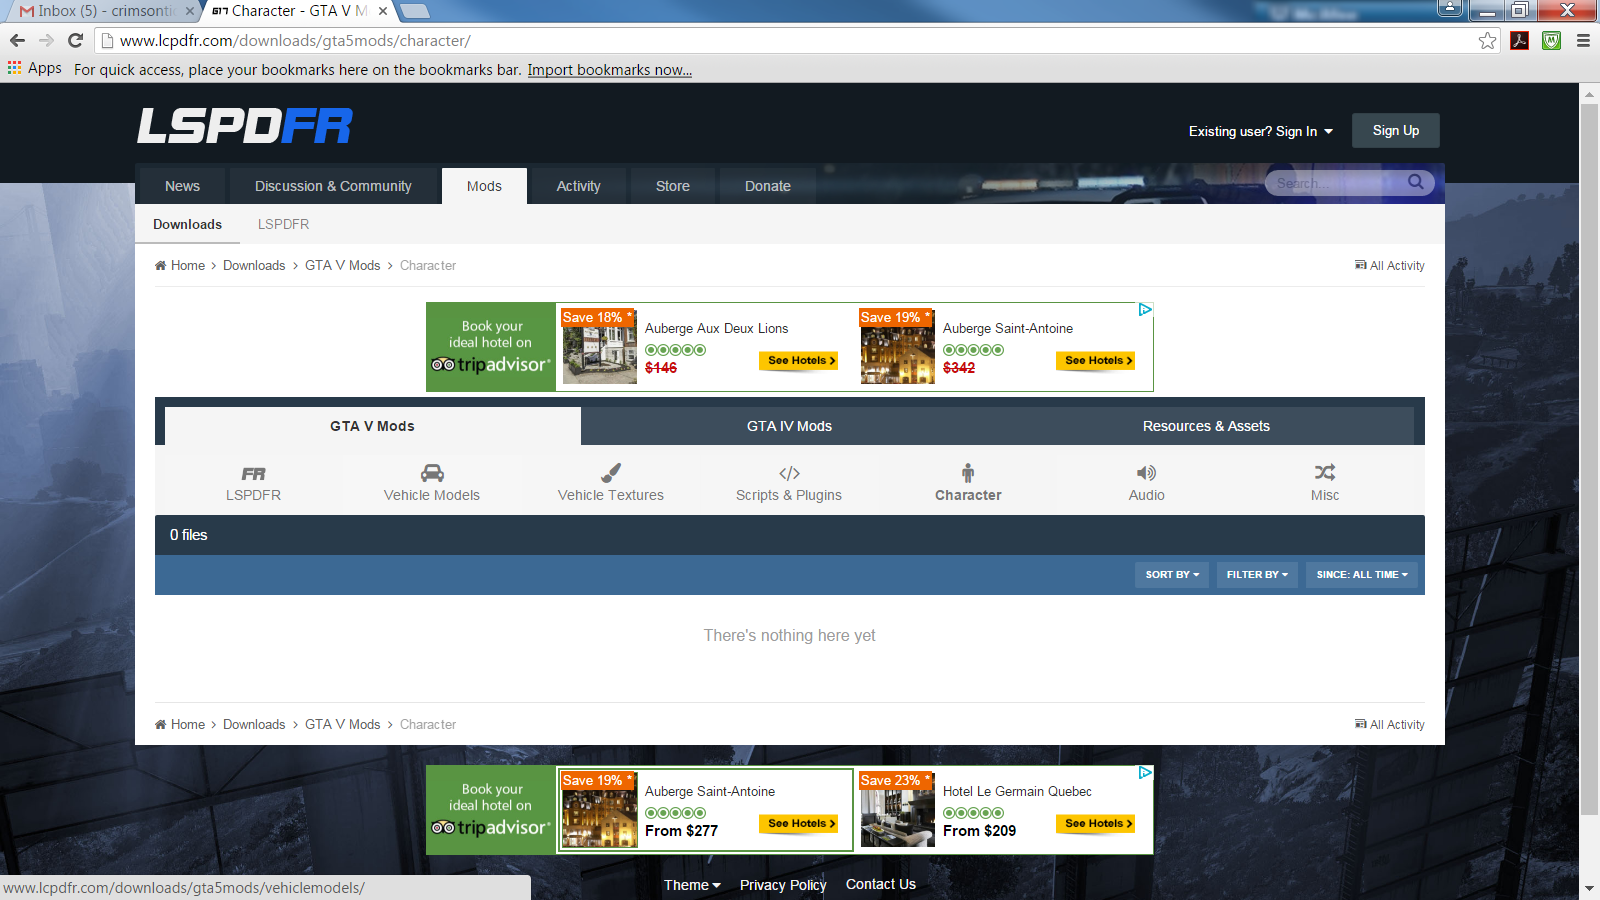Select the Downloads sub-tab
Viewport: 1600px width, 900px height.
[x=187, y=224]
